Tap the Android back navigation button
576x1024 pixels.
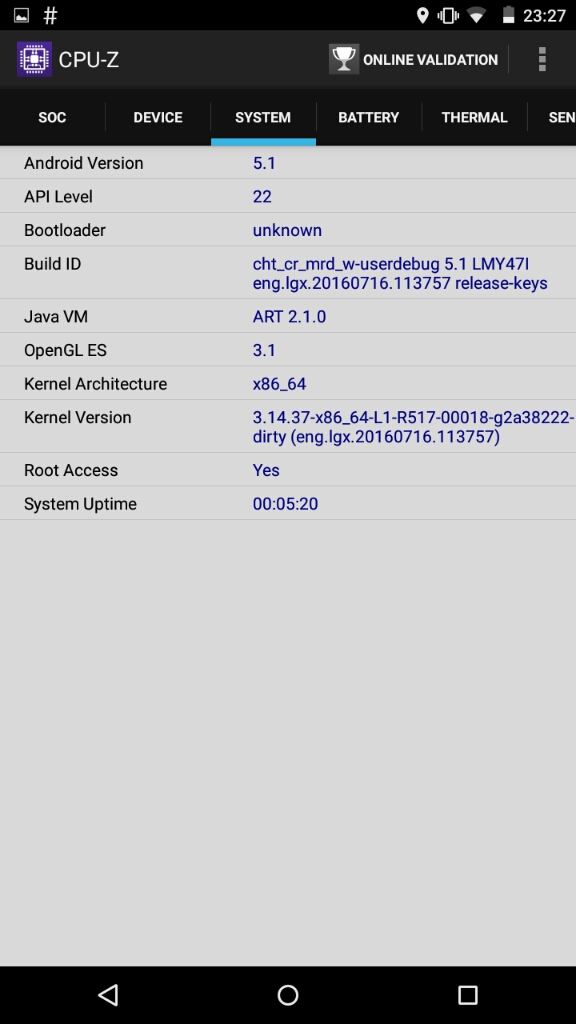[x=108, y=995]
